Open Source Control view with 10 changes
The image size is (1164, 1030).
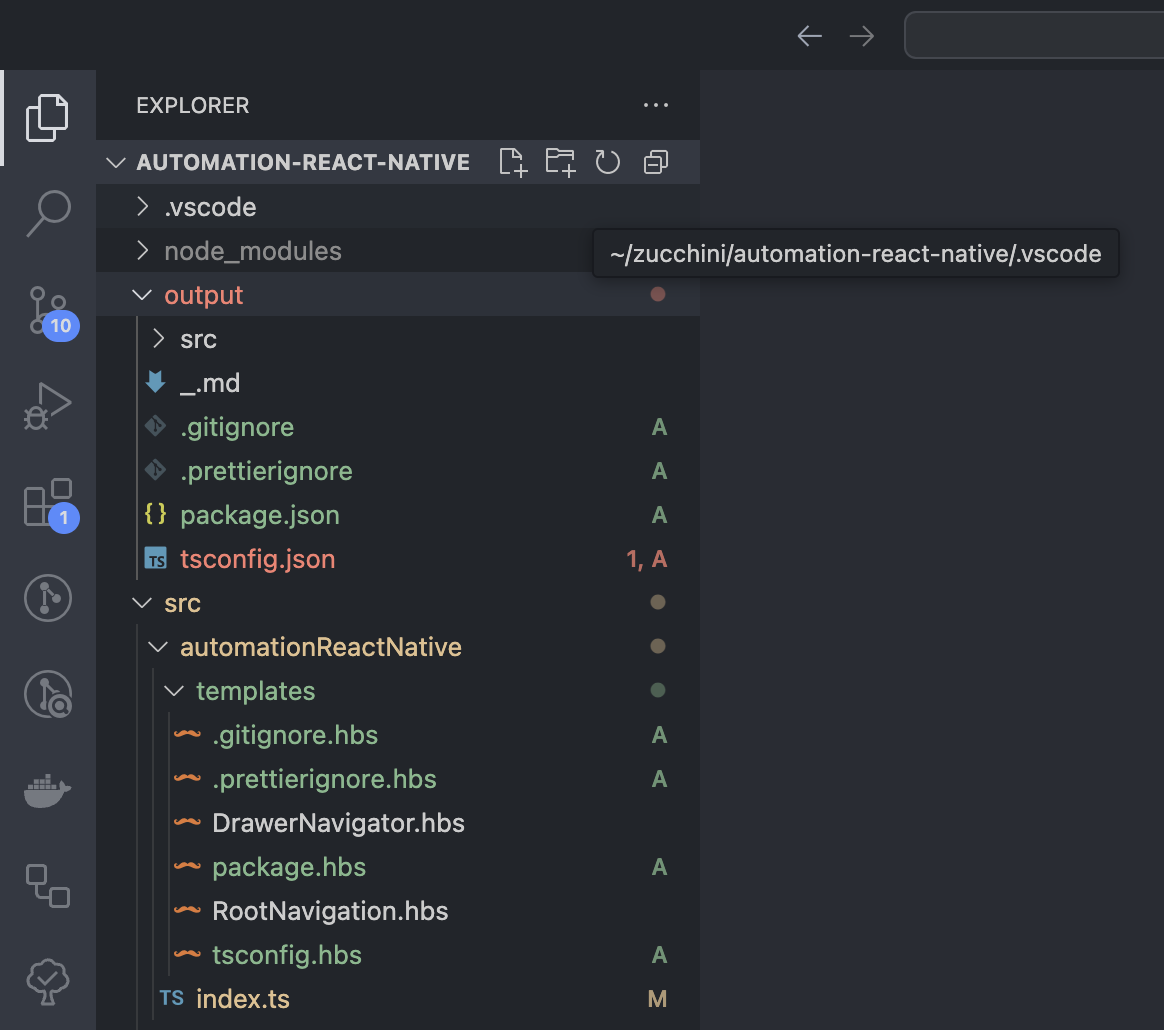click(x=48, y=310)
